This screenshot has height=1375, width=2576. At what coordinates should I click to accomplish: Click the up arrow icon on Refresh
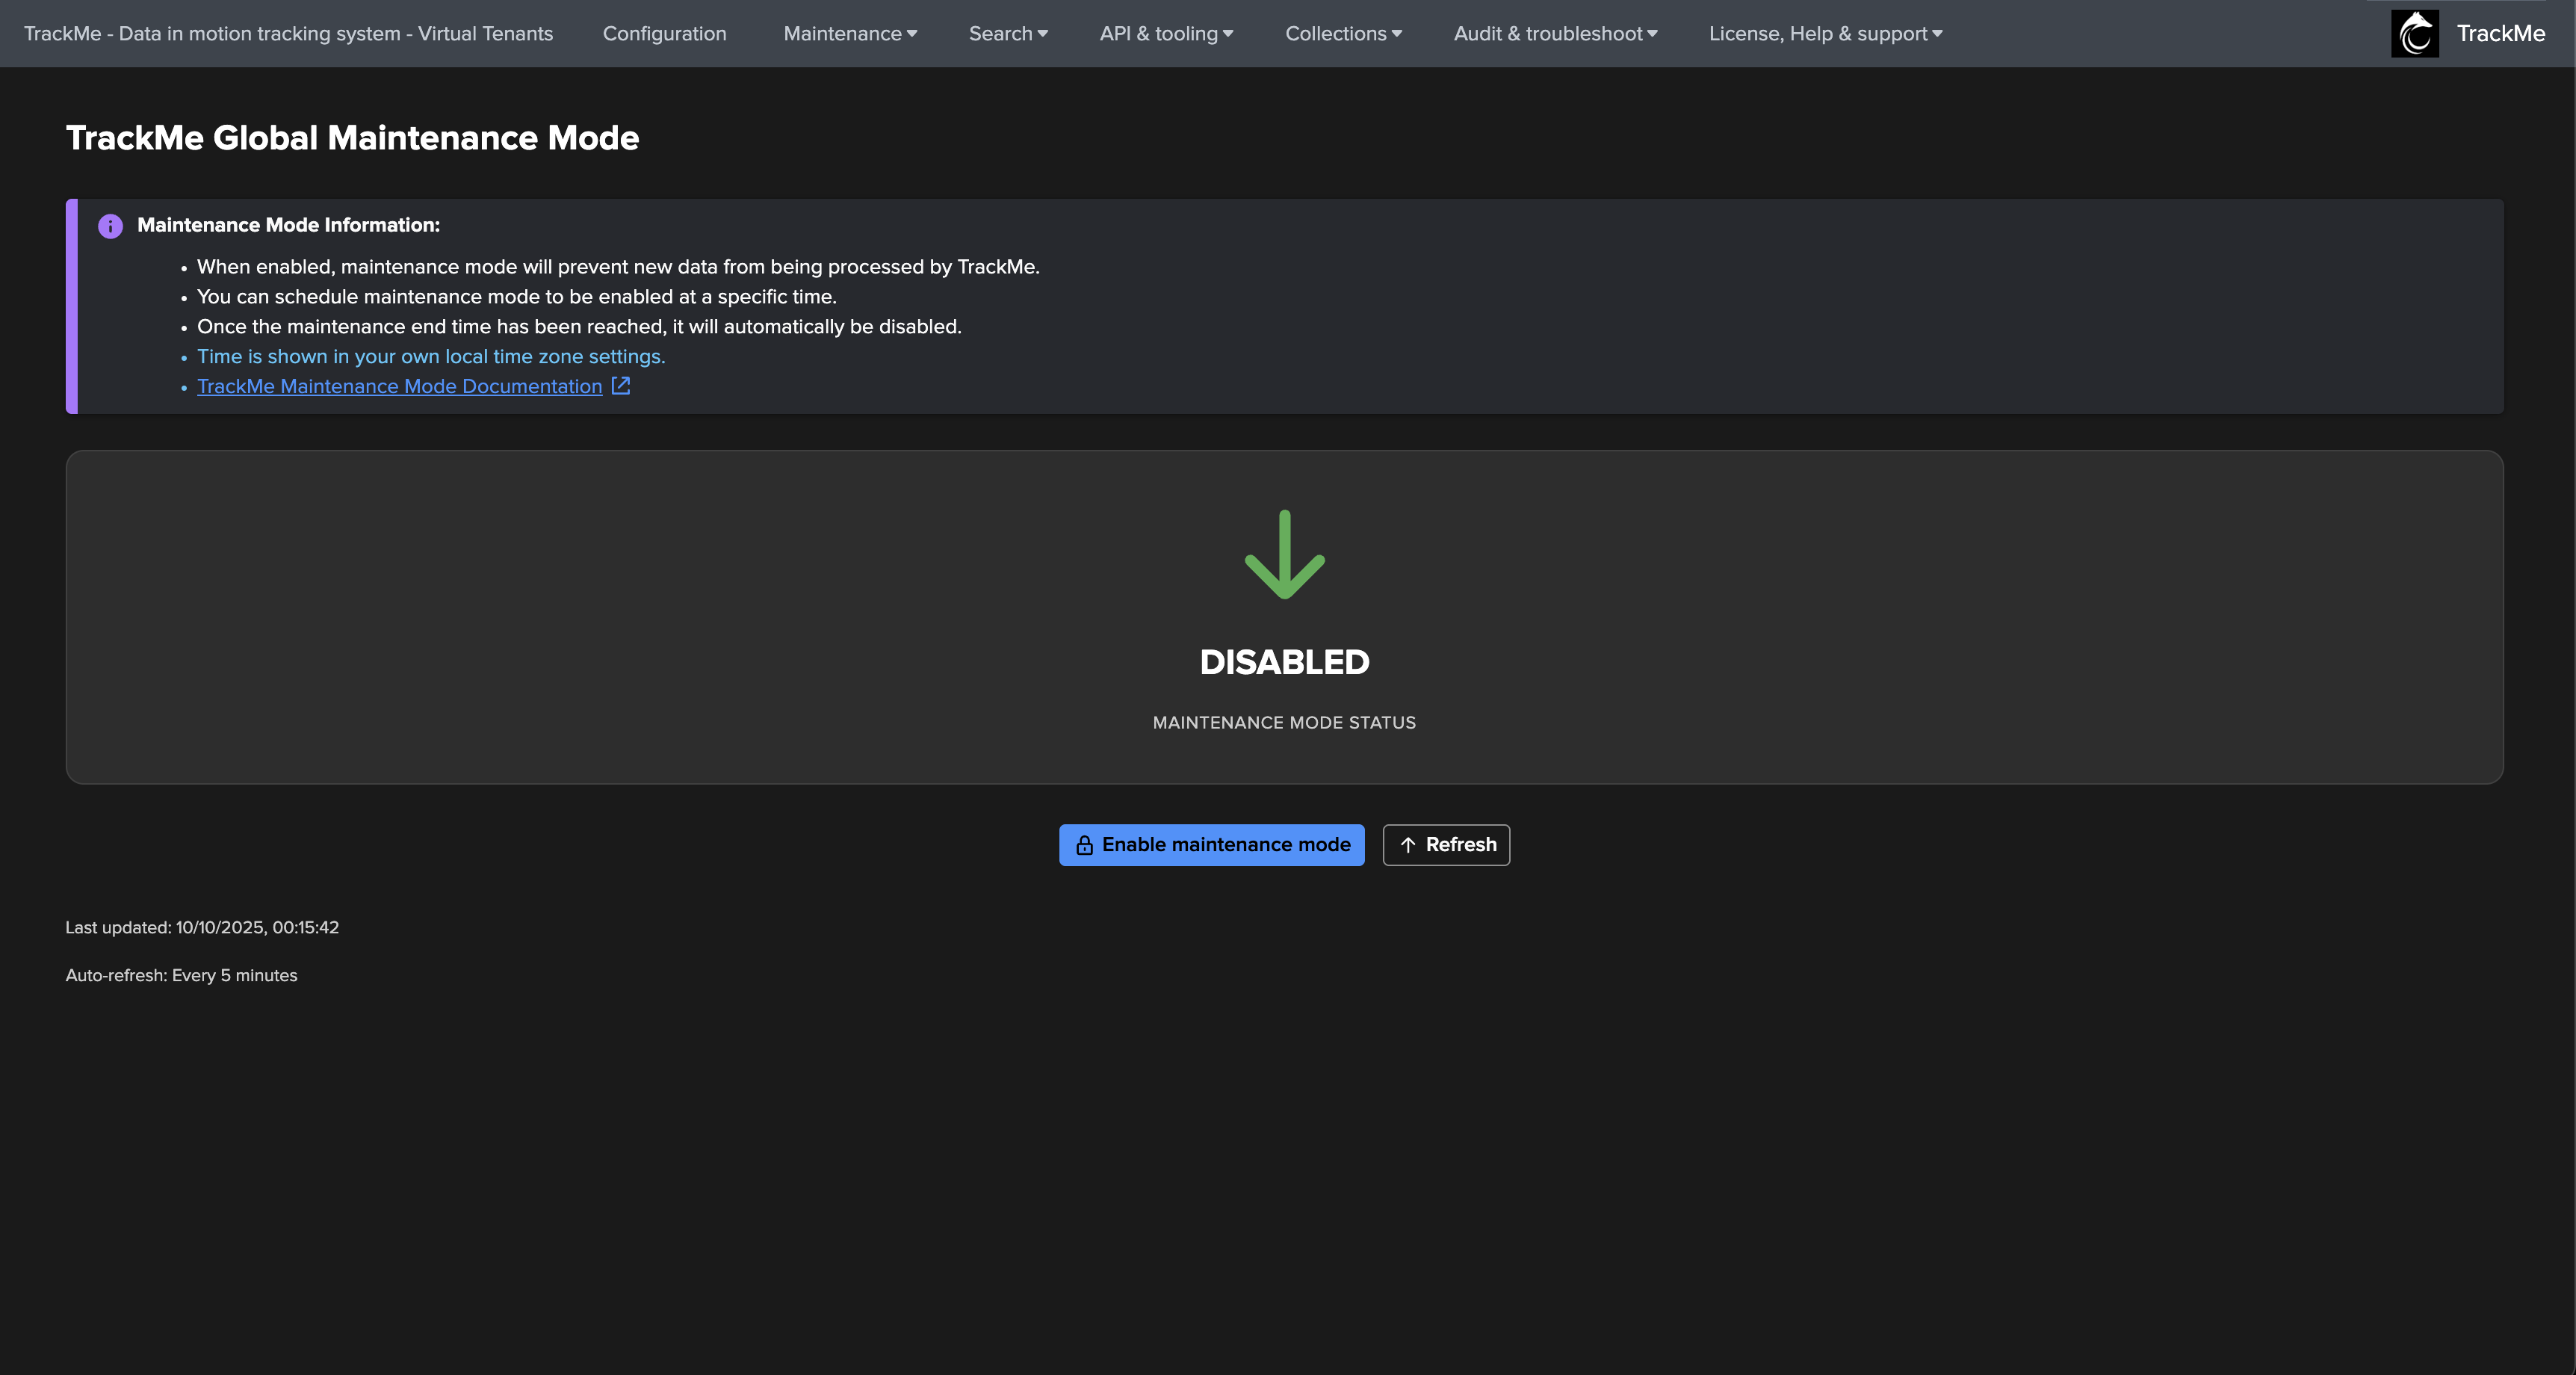click(1408, 845)
